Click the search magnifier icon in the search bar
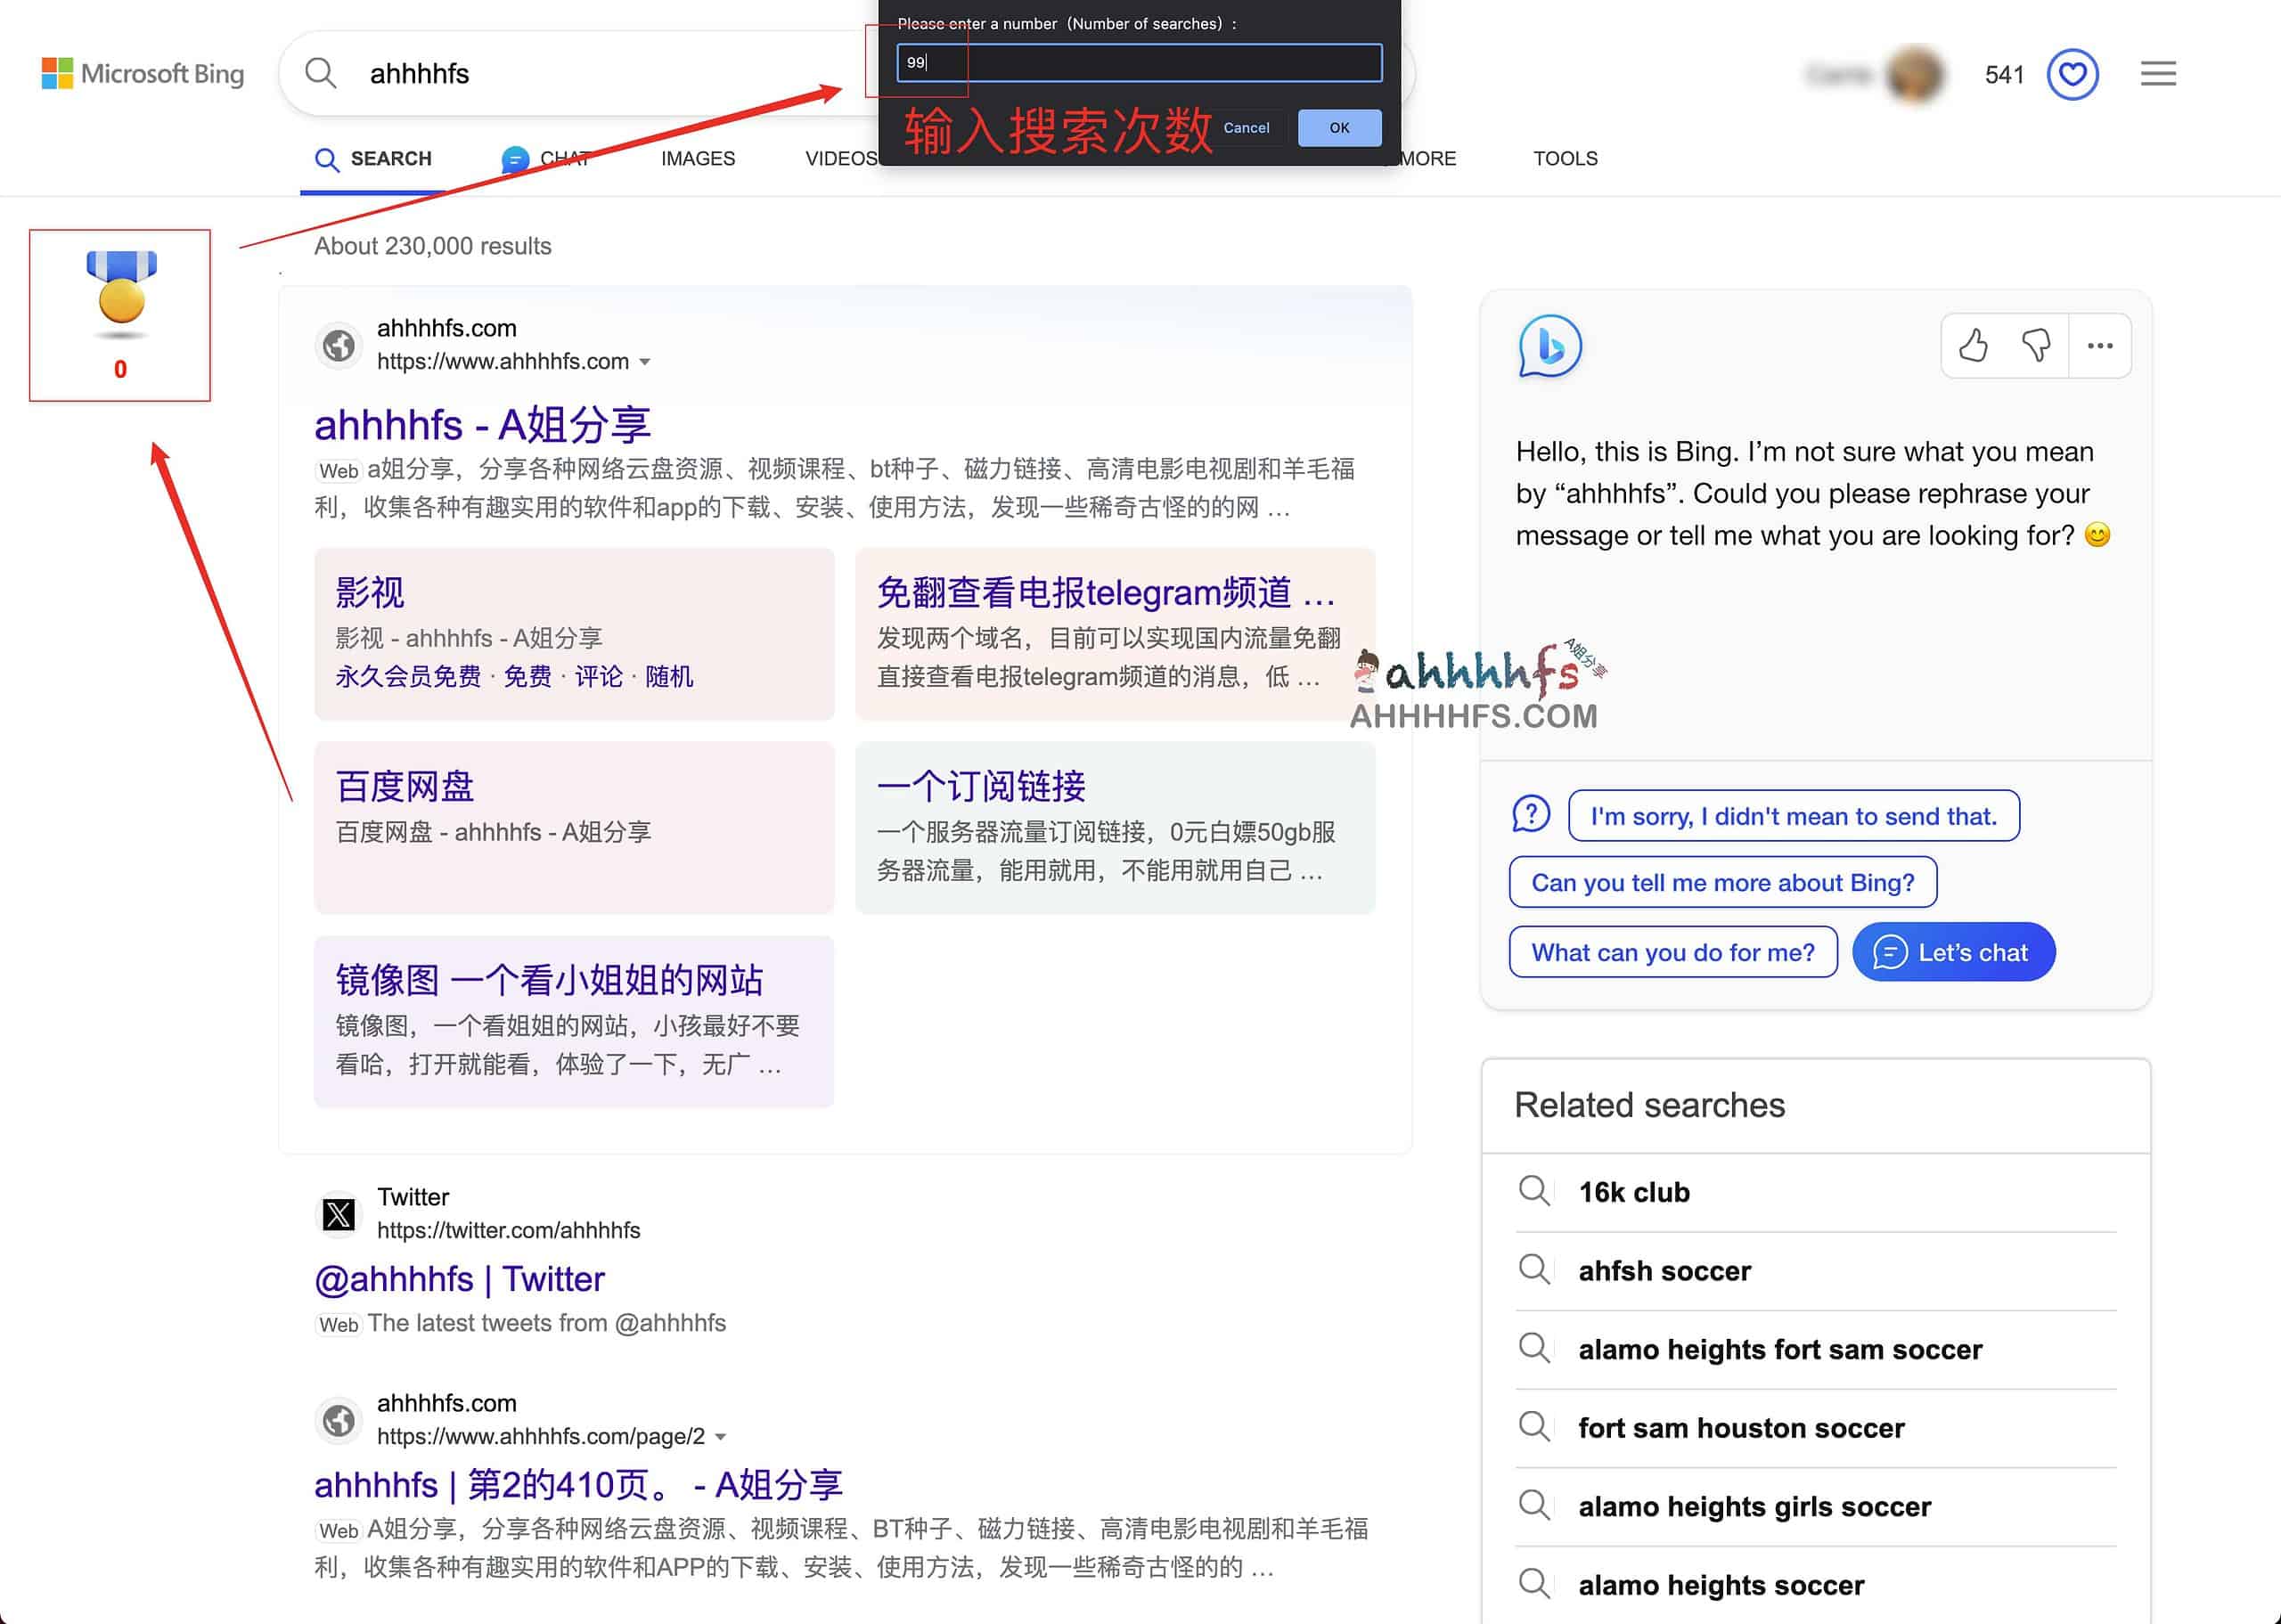2281x1624 pixels. coord(320,73)
